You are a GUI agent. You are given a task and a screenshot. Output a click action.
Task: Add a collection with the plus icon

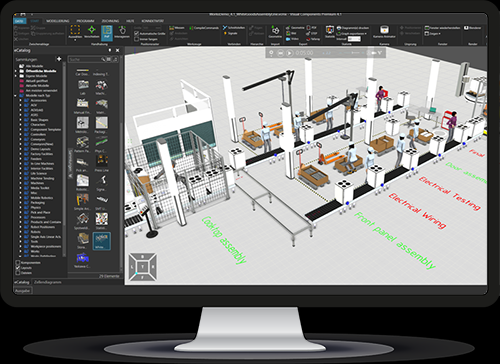pos(59,59)
